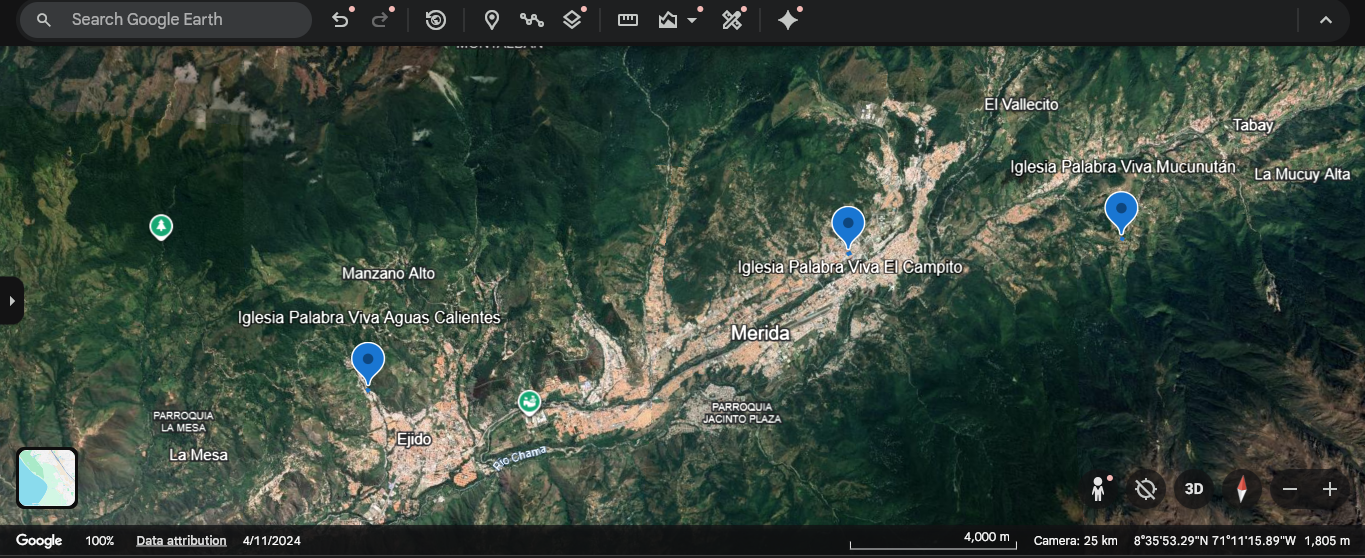Image resolution: width=1365 pixels, height=558 pixels.
Task: Click the La Mesa town label
Action: [x=198, y=455]
